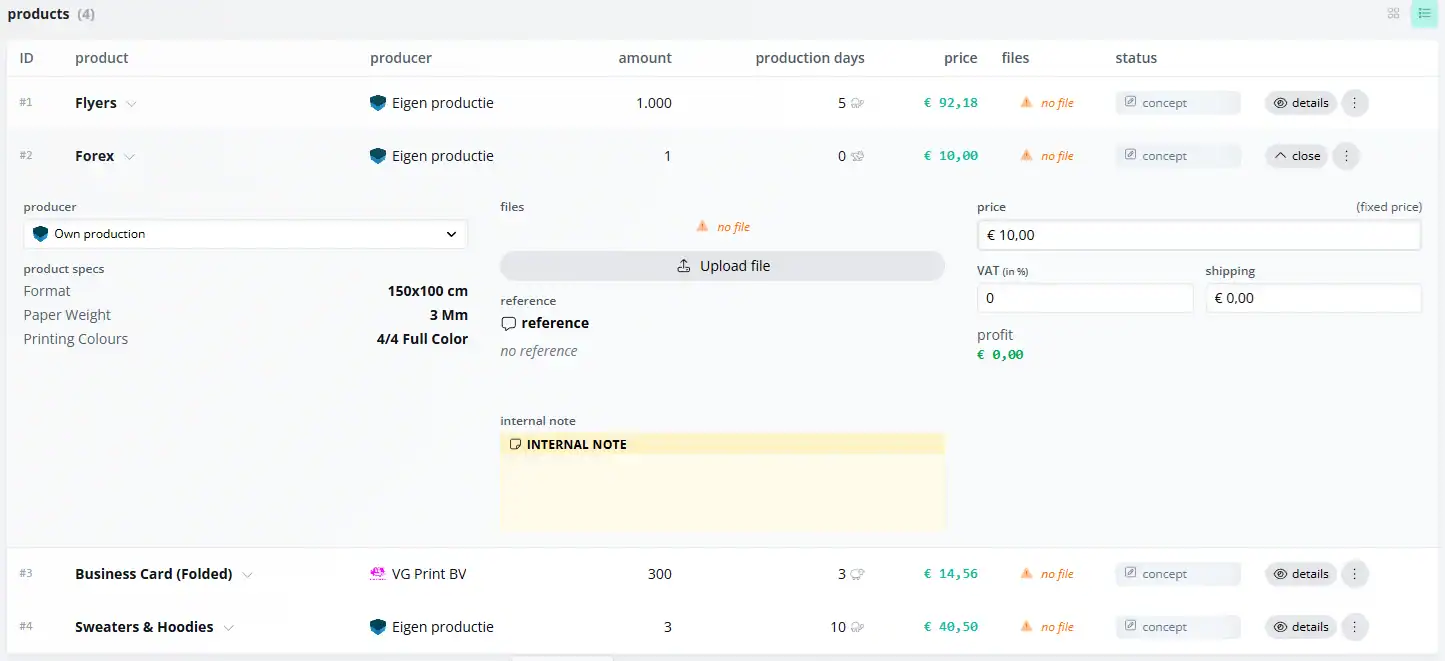
Task: Click the cube icon inside producer dropdown
Action: pos(41,234)
